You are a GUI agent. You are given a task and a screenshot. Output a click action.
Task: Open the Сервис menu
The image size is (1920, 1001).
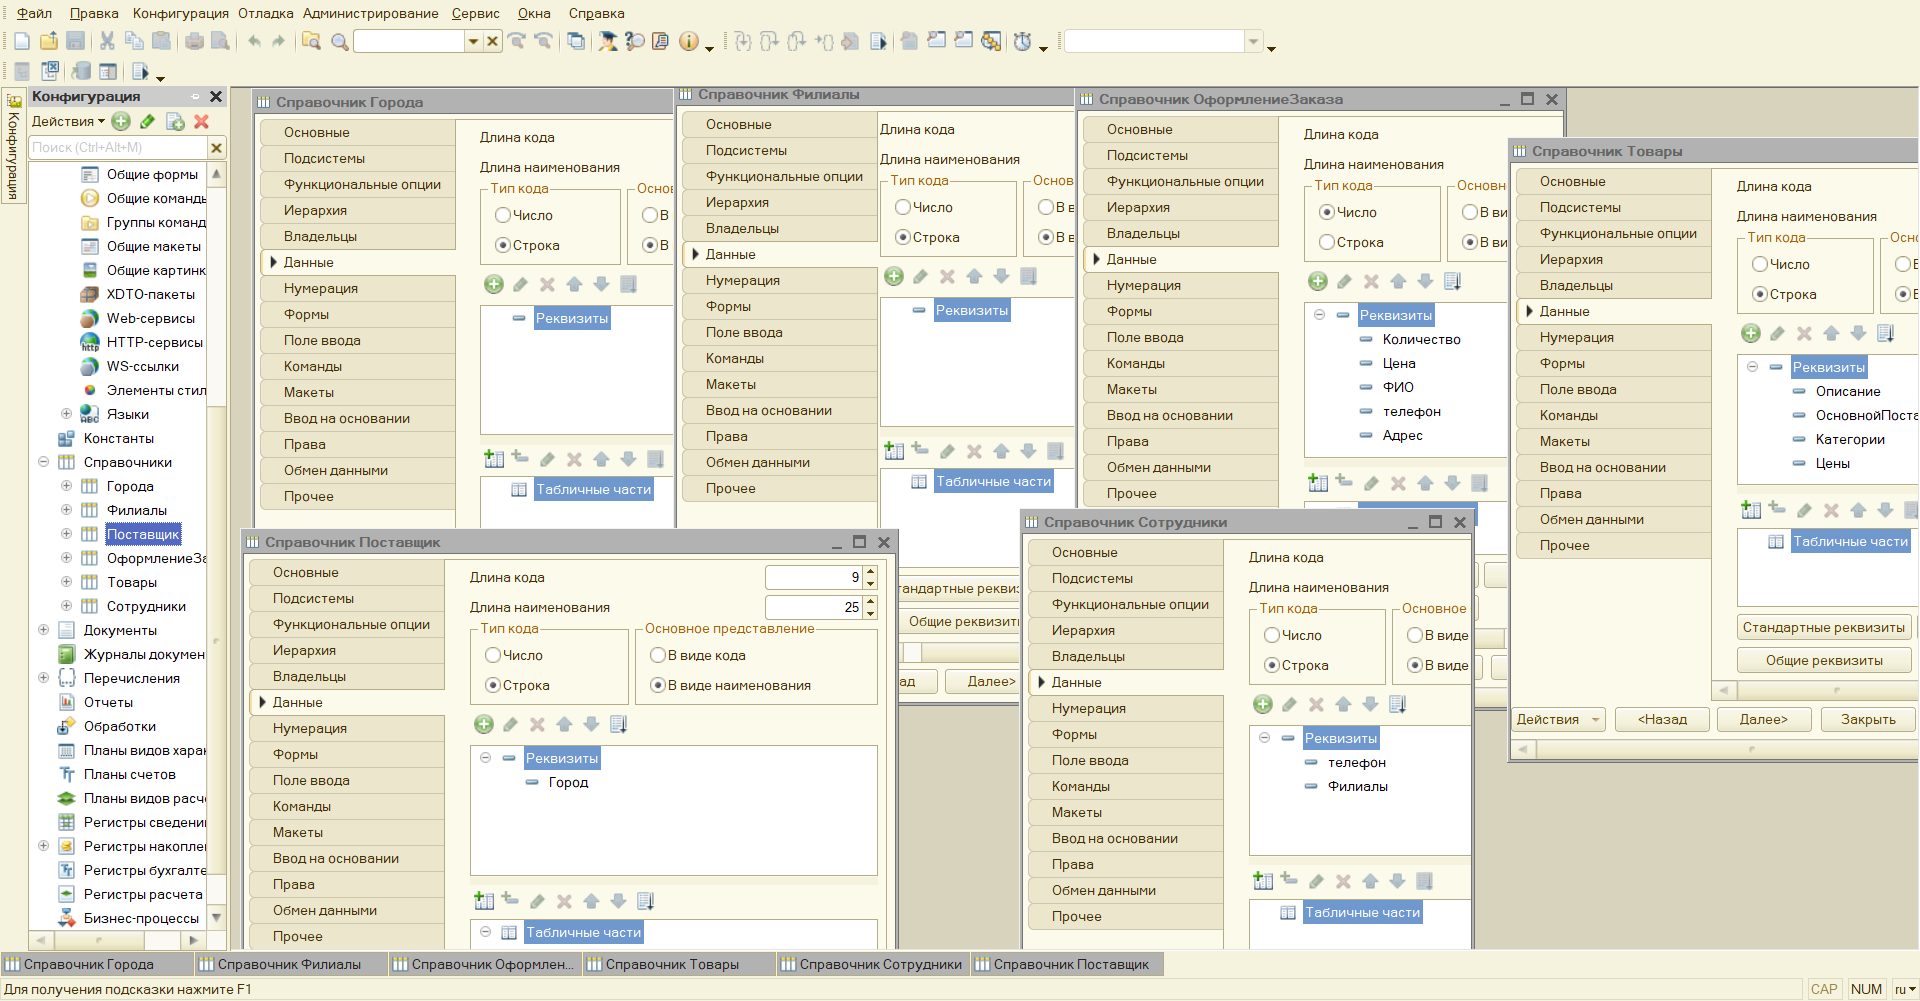click(x=475, y=13)
